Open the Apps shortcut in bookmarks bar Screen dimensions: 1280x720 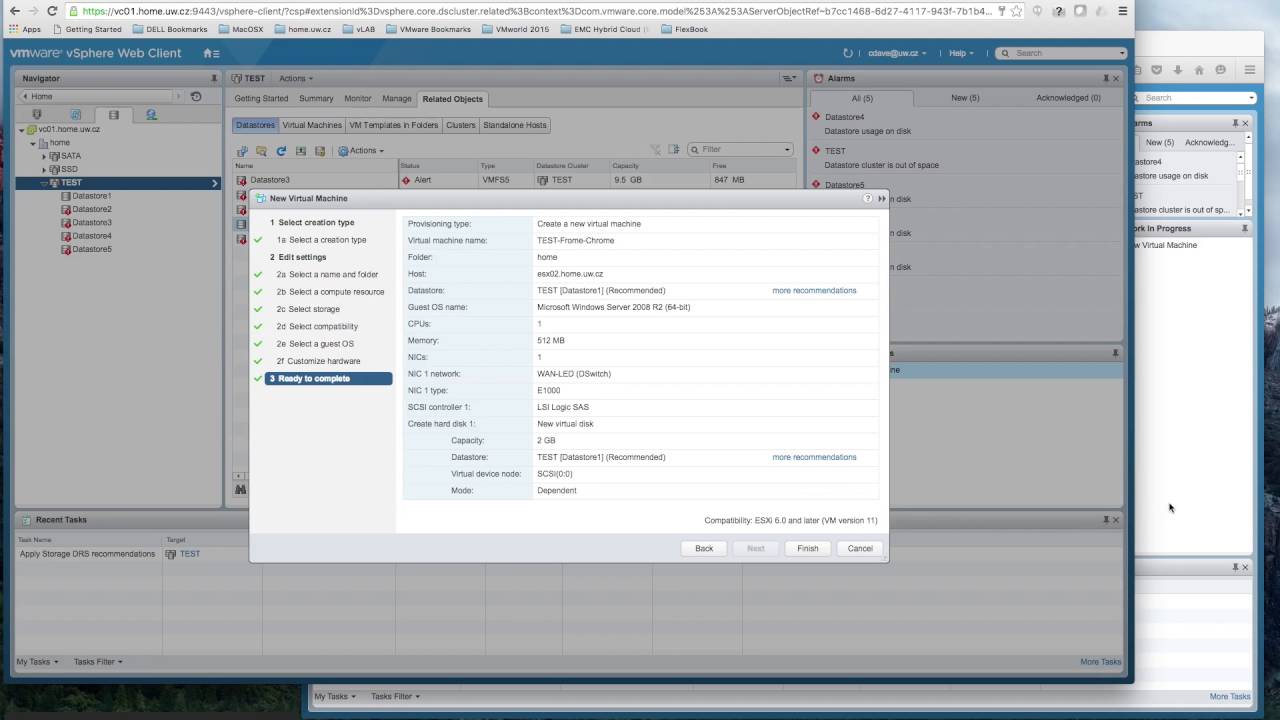pos(25,29)
